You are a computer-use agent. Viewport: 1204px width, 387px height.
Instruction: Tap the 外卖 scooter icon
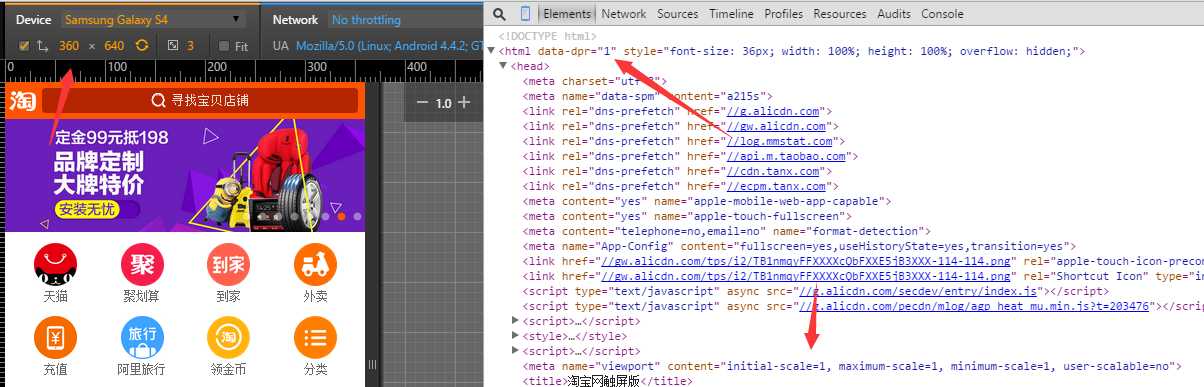(315, 263)
